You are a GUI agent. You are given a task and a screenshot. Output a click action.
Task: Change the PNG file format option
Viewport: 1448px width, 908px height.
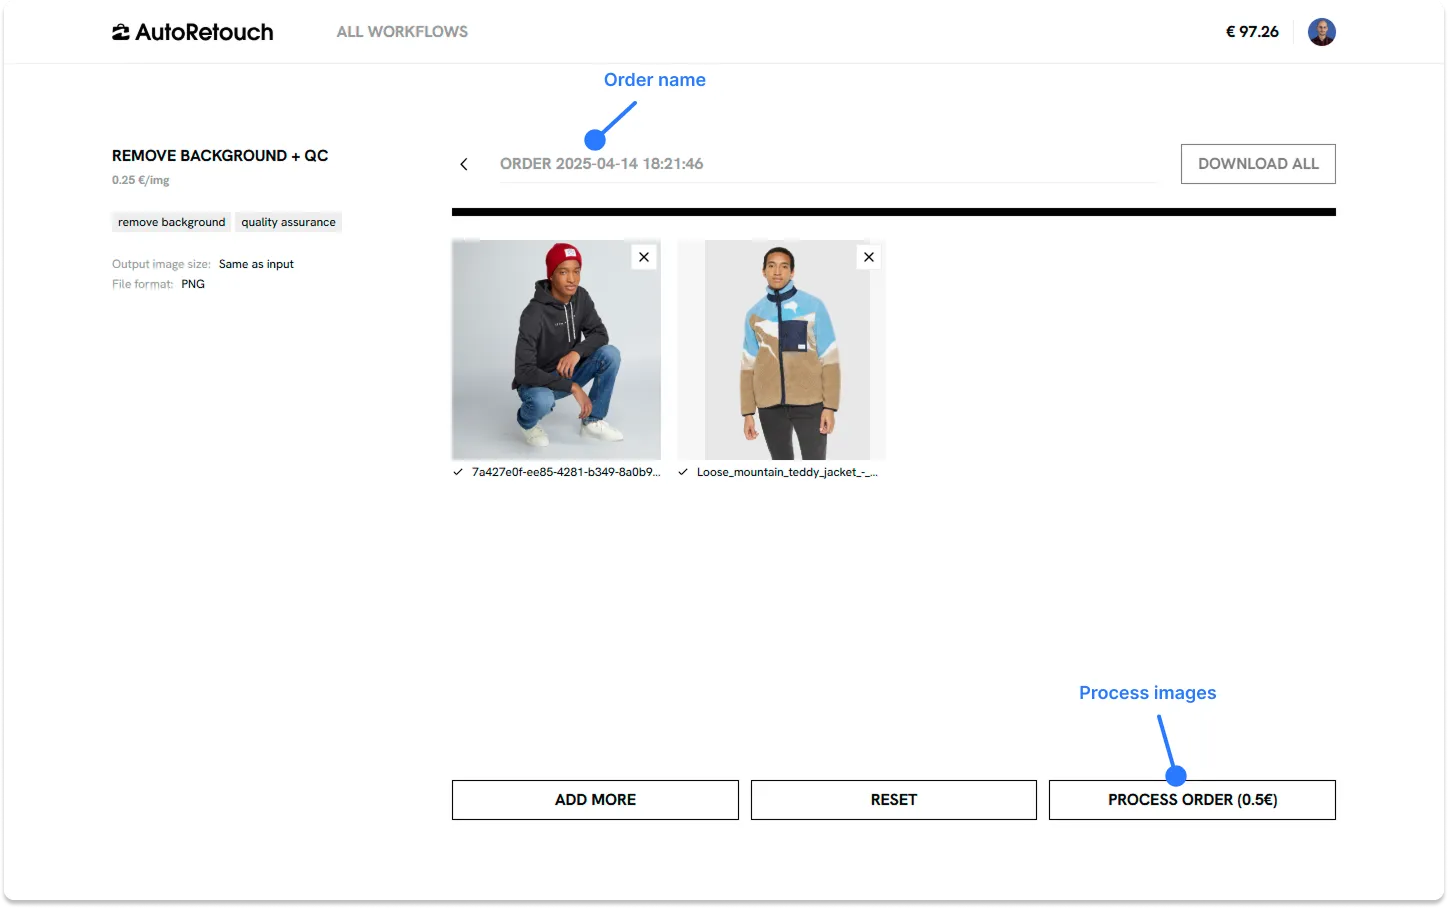pyautogui.click(x=193, y=284)
